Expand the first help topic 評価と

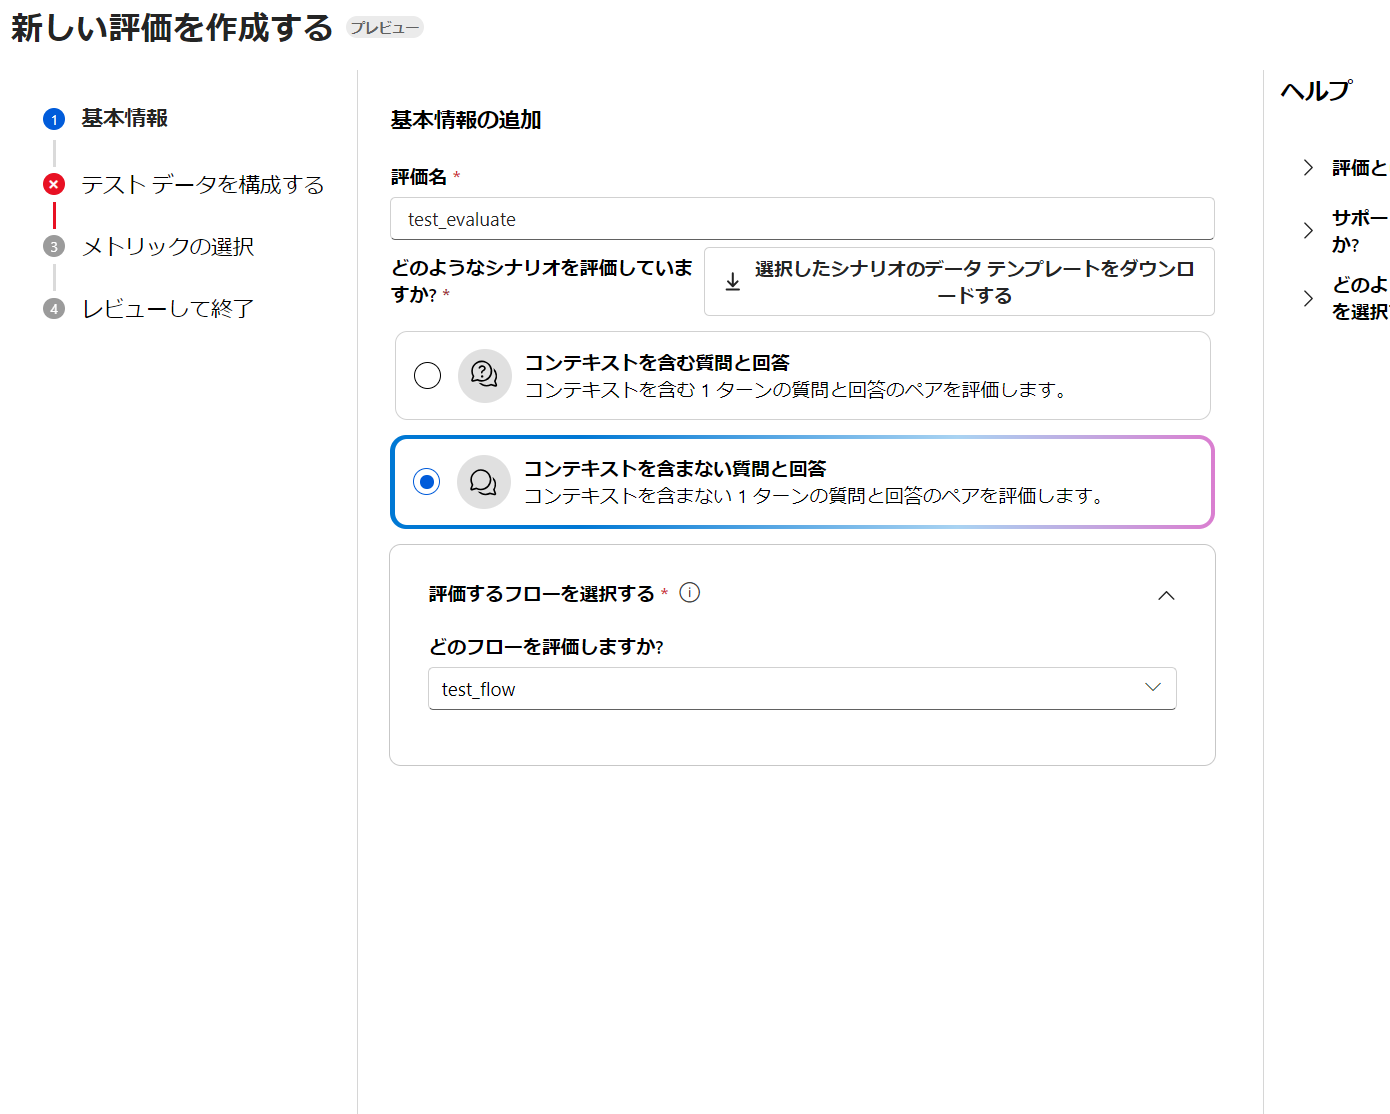pyautogui.click(x=1308, y=167)
